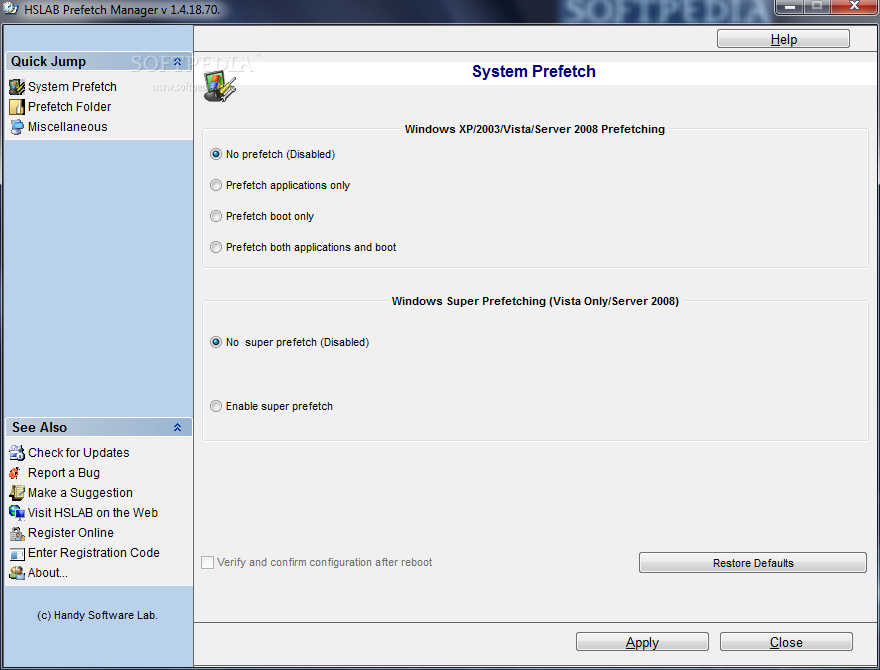This screenshot has height=670, width=880.
Task: Click the Quick Jump header text
Action: [x=48, y=62]
